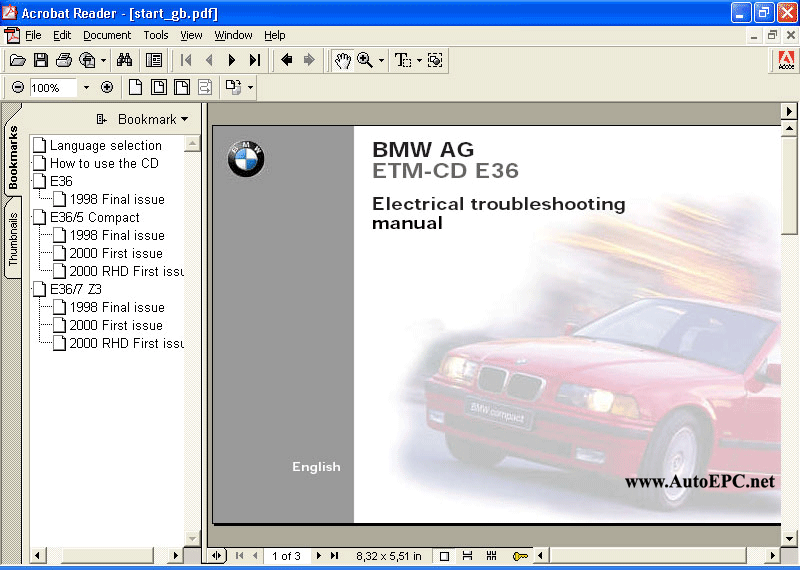The width and height of the screenshot is (800, 570).
Task: Click status bar First Page button
Action: point(239,556)
